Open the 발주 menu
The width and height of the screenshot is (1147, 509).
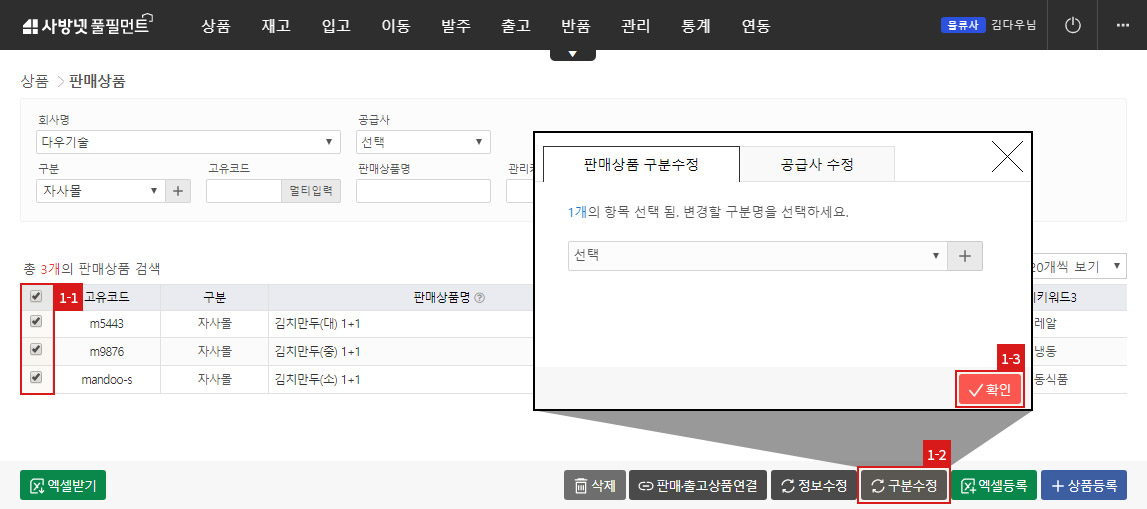click(456, 26)
